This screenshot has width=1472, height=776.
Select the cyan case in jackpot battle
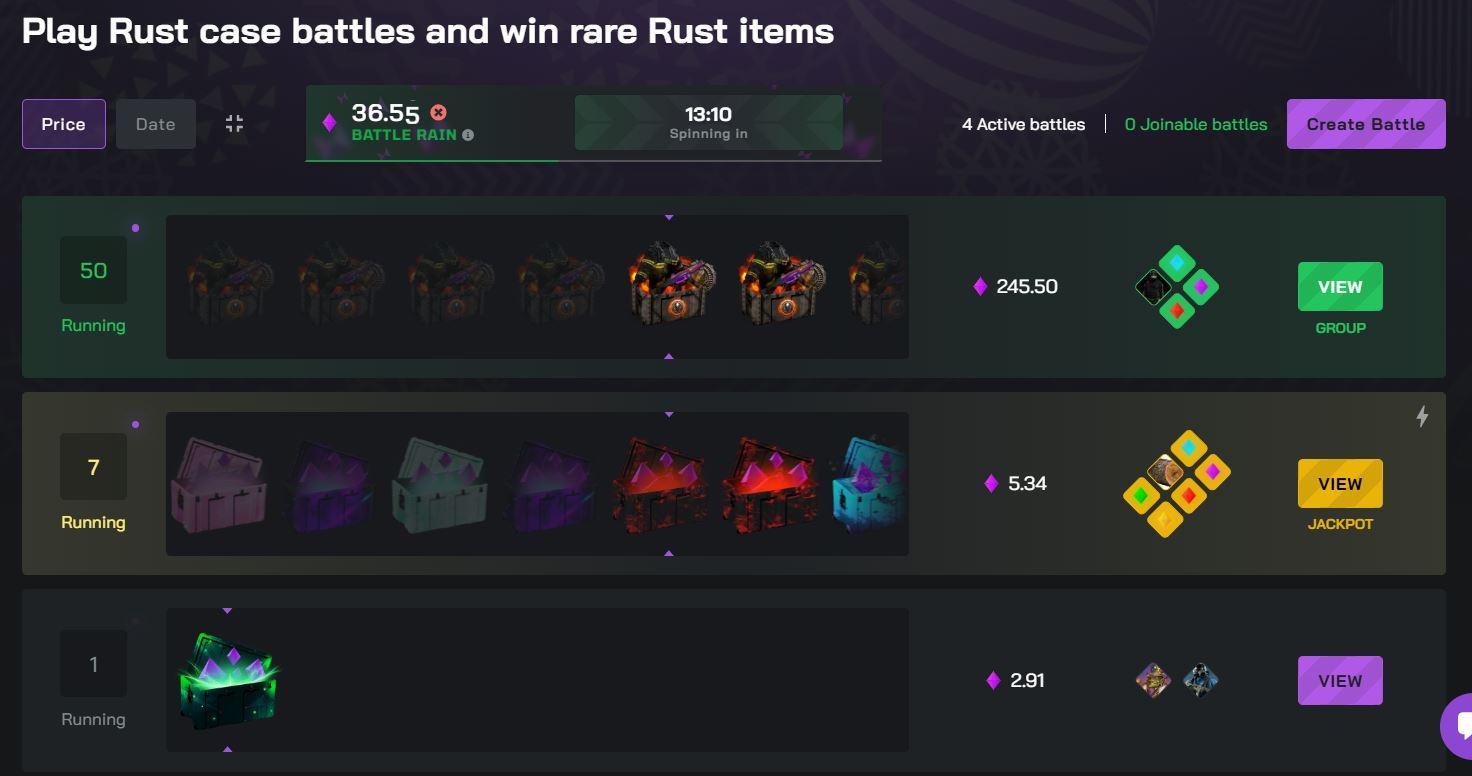click(869, 484)
